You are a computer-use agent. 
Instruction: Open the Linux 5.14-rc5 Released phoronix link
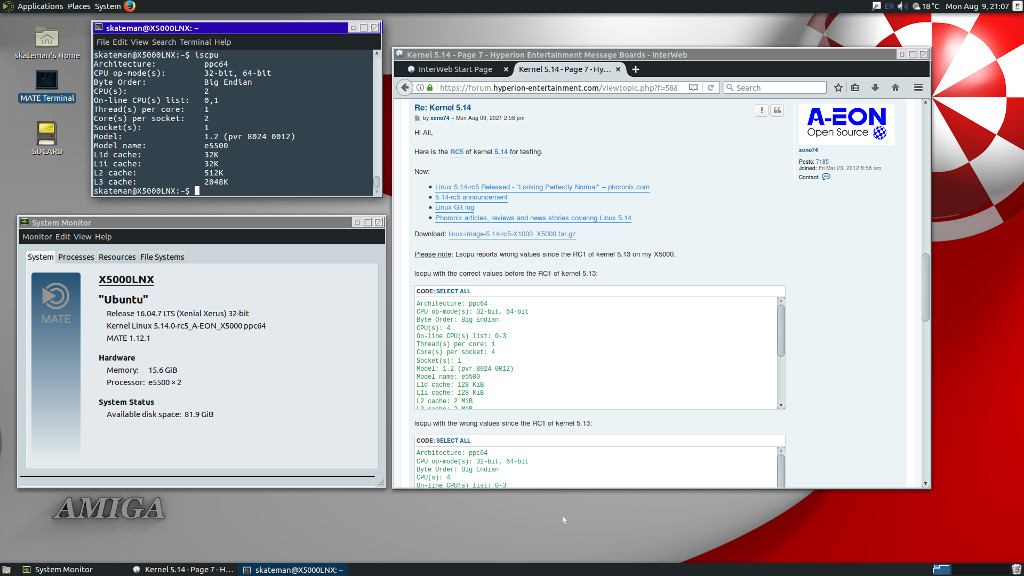(542, 187)
